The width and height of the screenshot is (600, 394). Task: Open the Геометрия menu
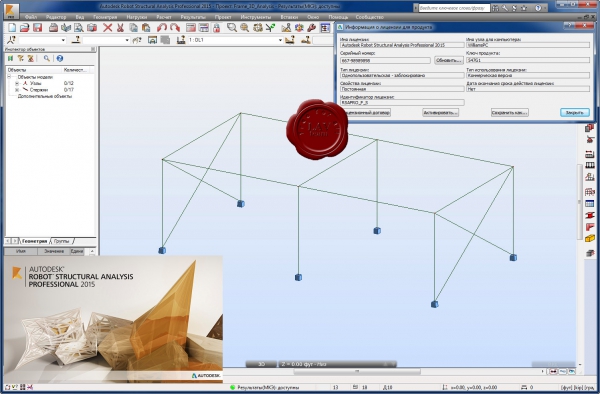105,17
